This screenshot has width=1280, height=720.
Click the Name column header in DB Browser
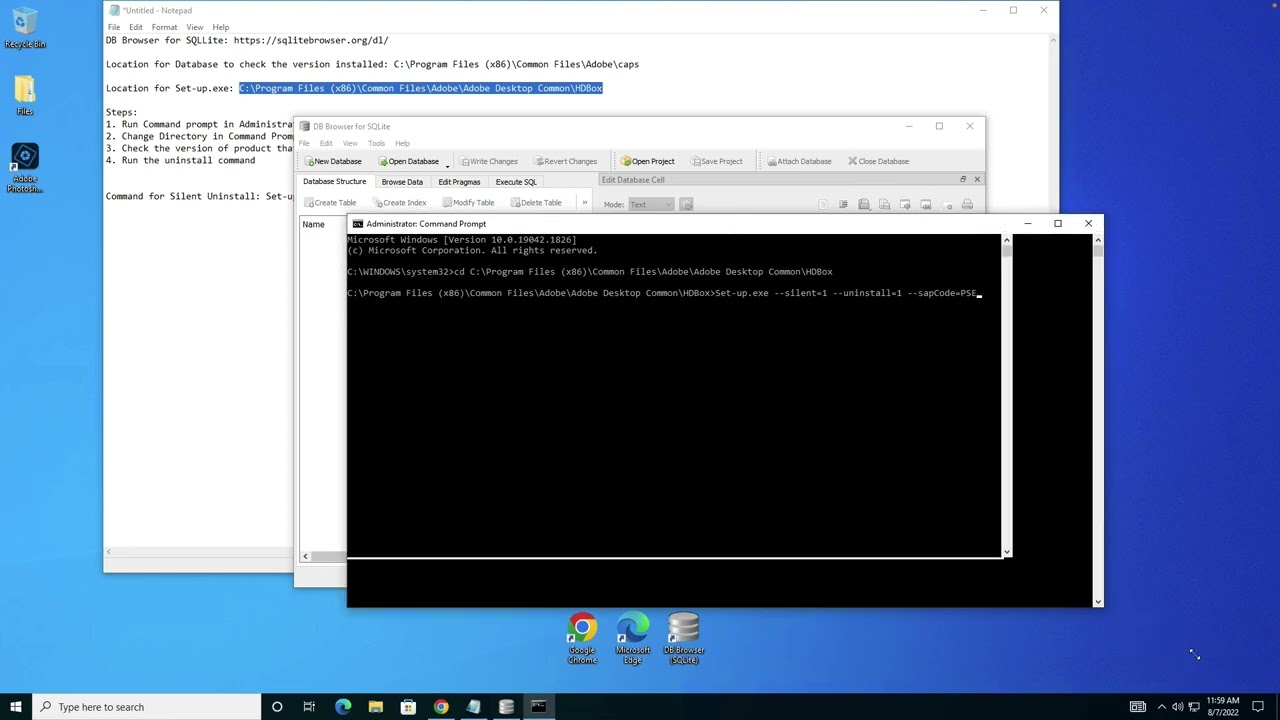click(313, 224)
